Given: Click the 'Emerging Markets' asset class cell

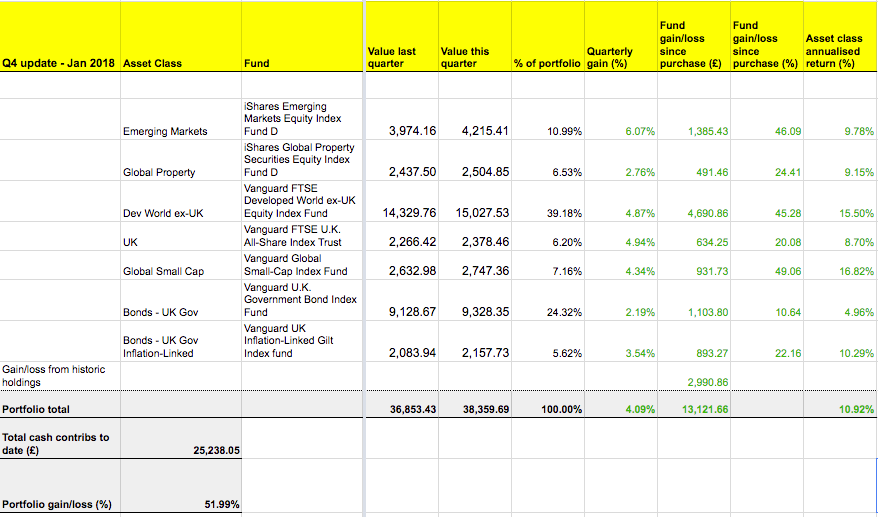Looking at the screenshot, I should 165,131.
